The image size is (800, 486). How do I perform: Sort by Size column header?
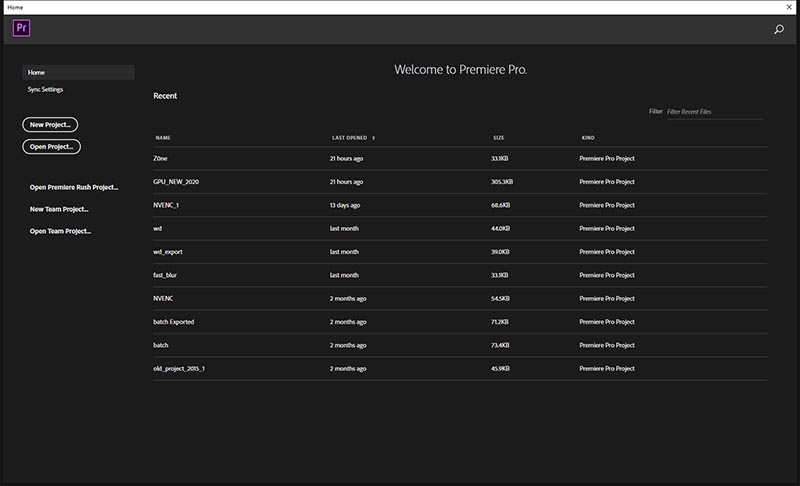(x=498, y=138)
